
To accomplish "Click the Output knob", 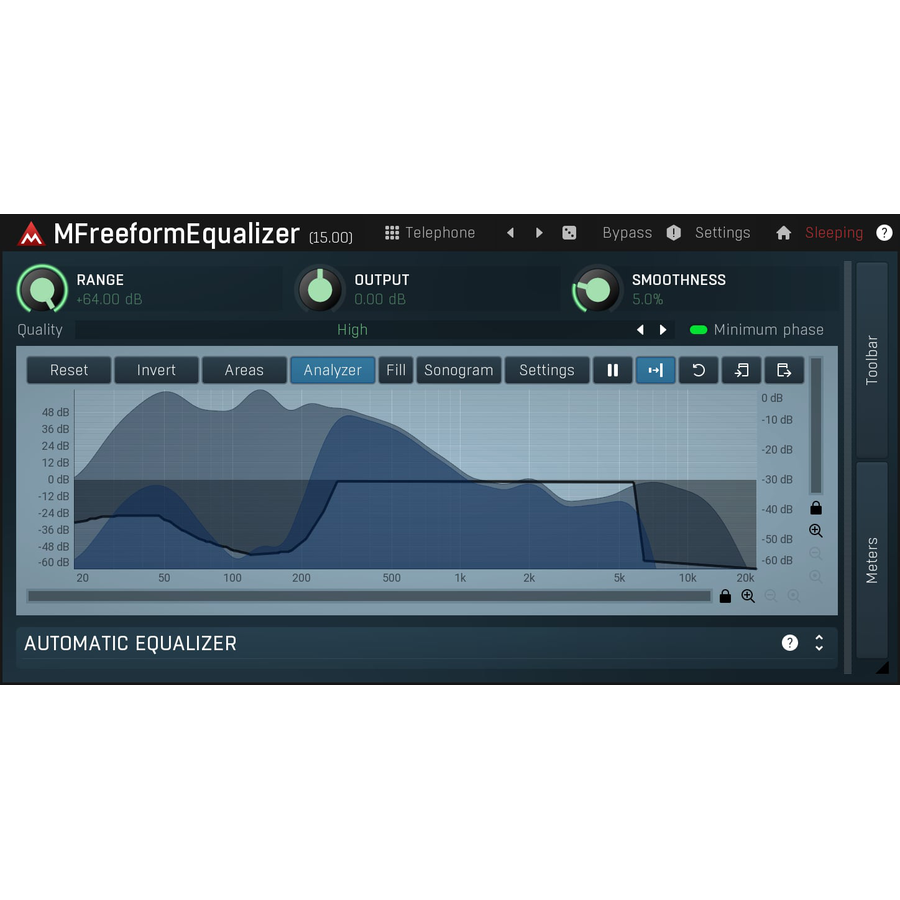I will (320, 289).
